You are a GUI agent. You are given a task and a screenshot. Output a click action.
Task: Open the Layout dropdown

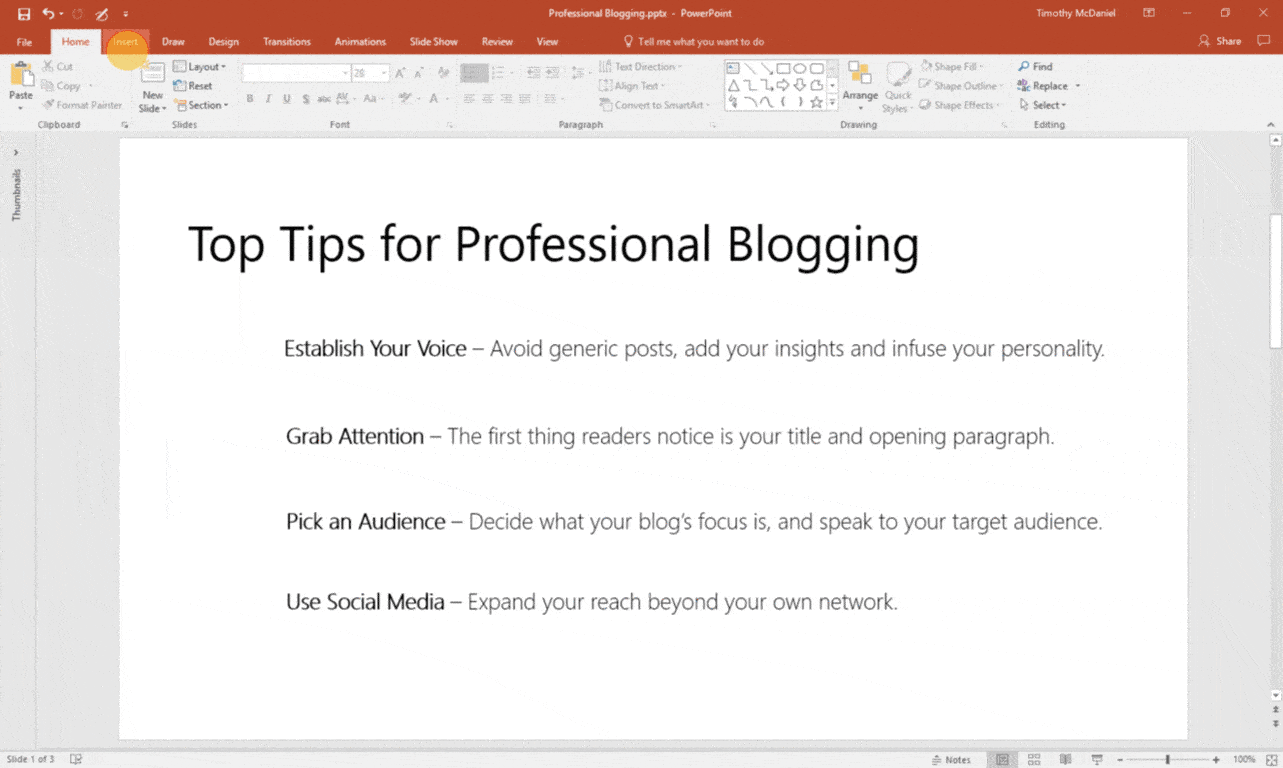[x=201, y=67]
